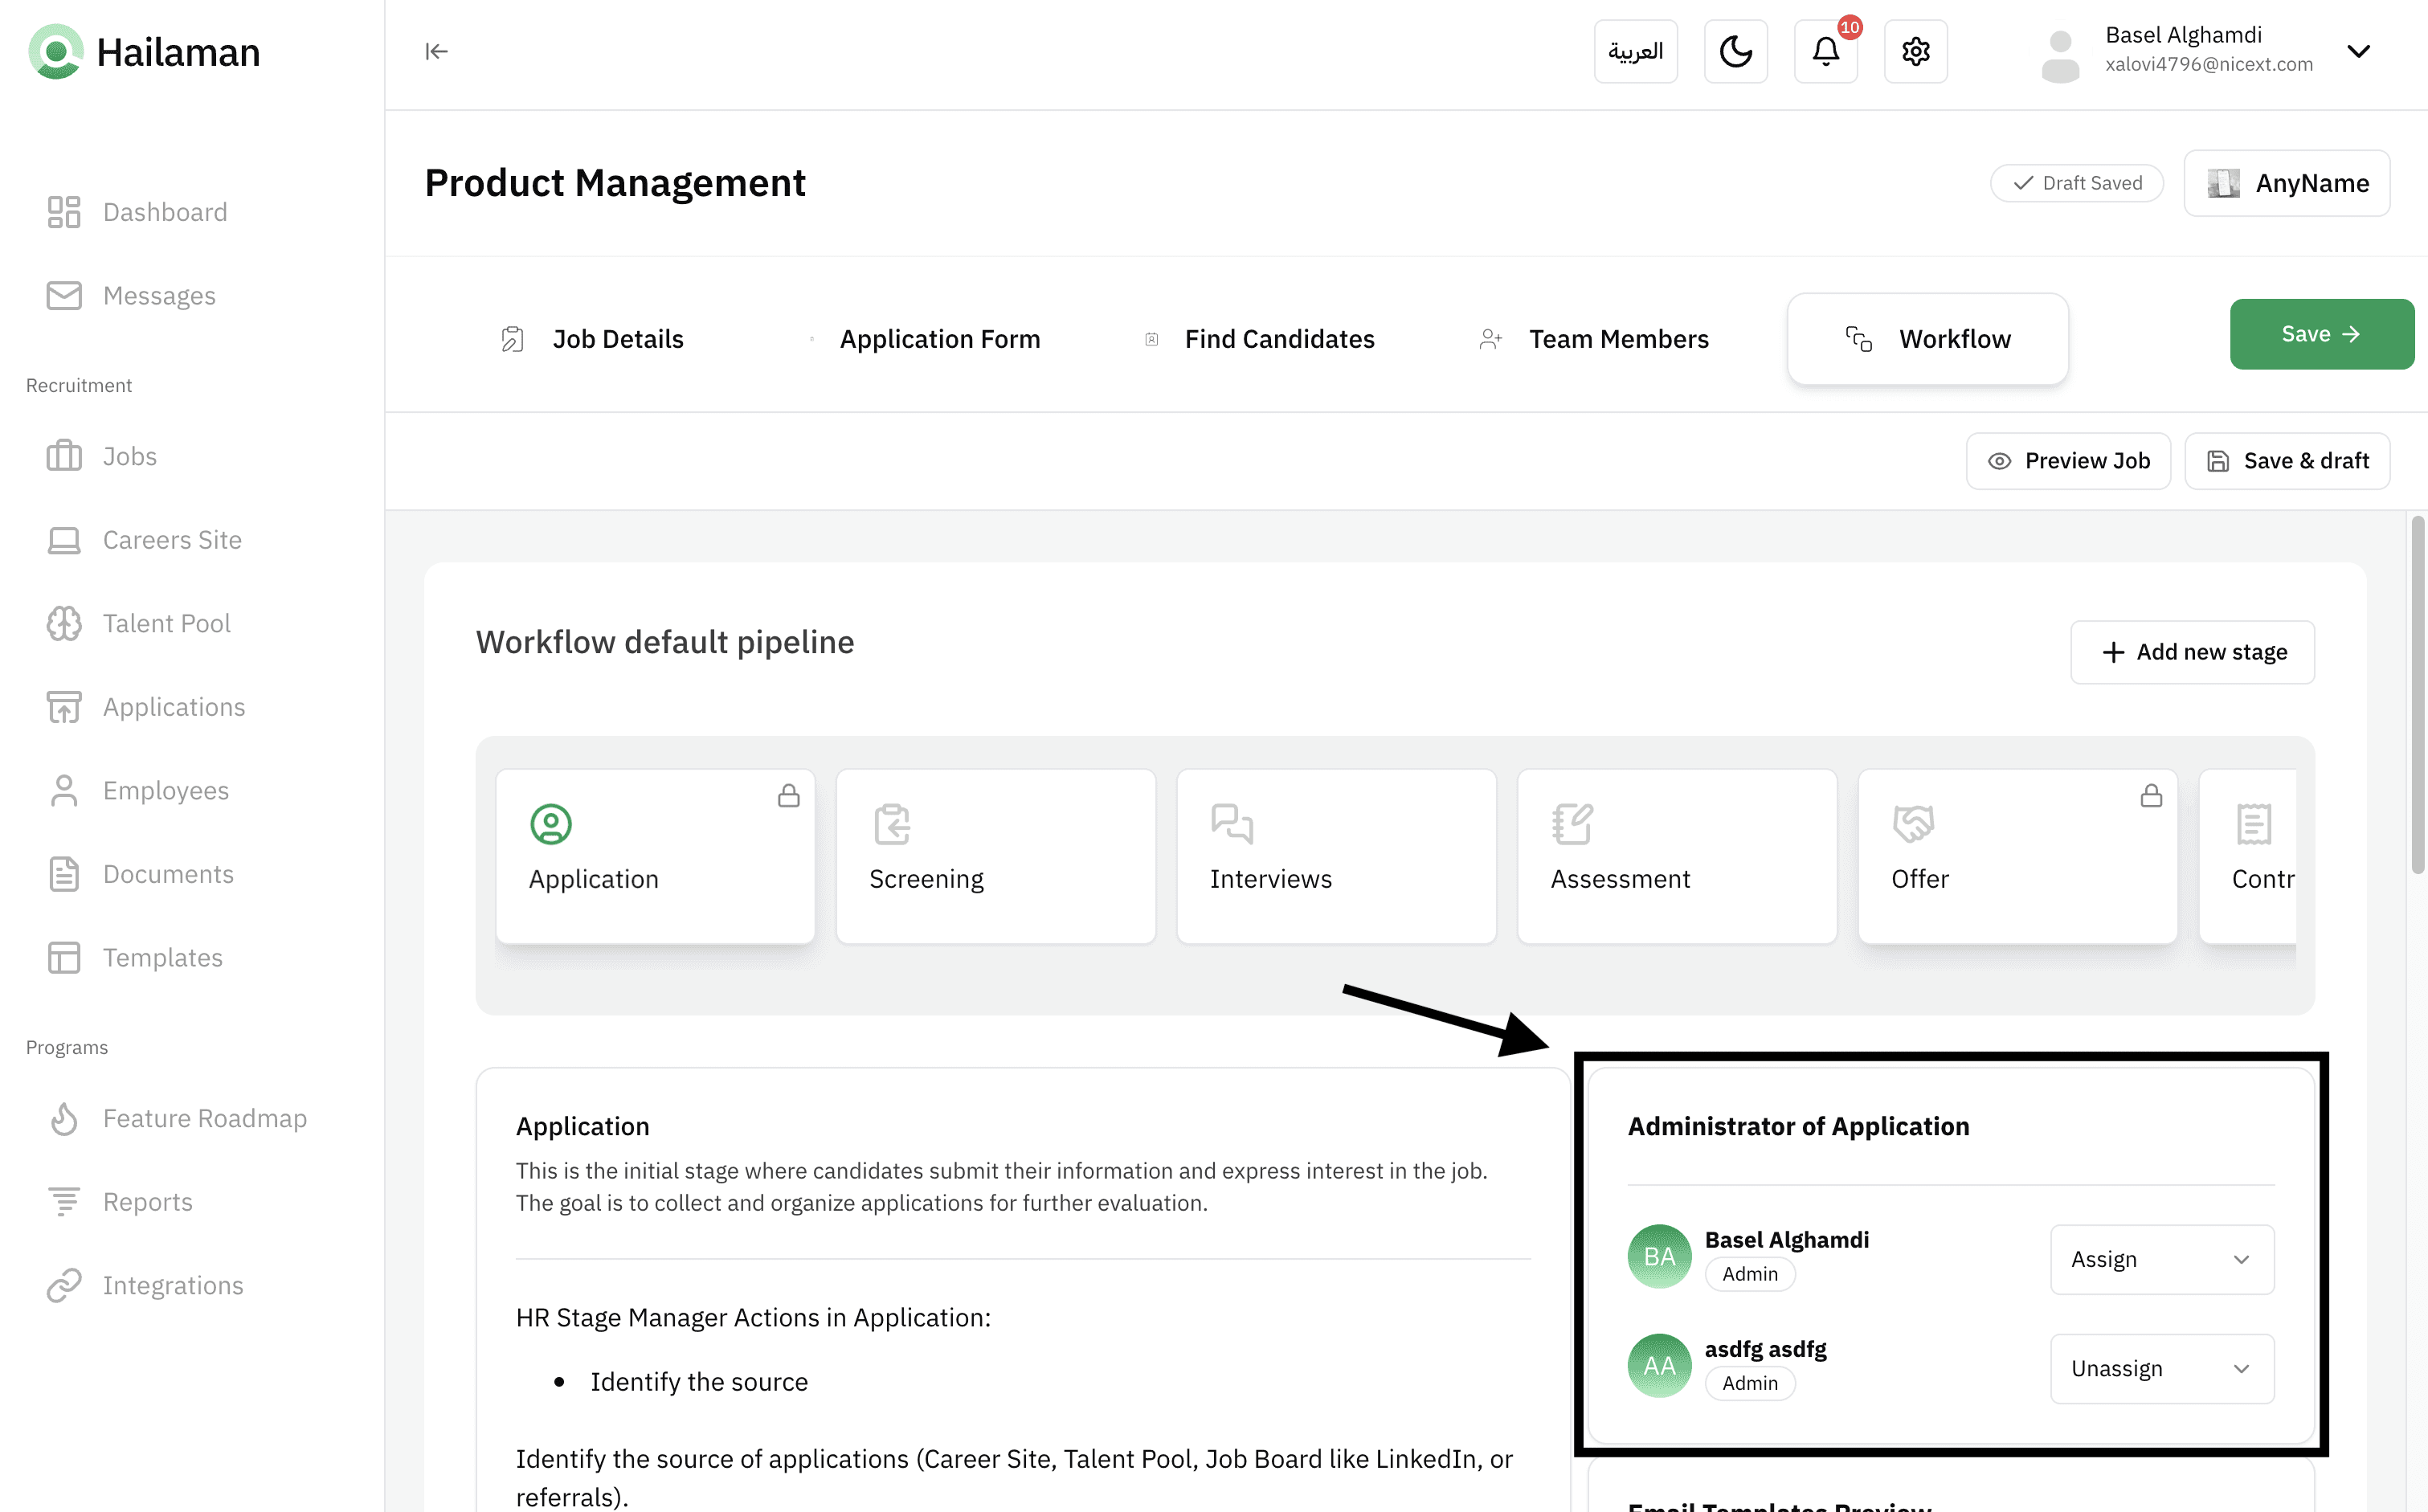Screen dimensions: 2428x1512
Task: Toggle dark mode moon icon
Action: click(1735, 51)
